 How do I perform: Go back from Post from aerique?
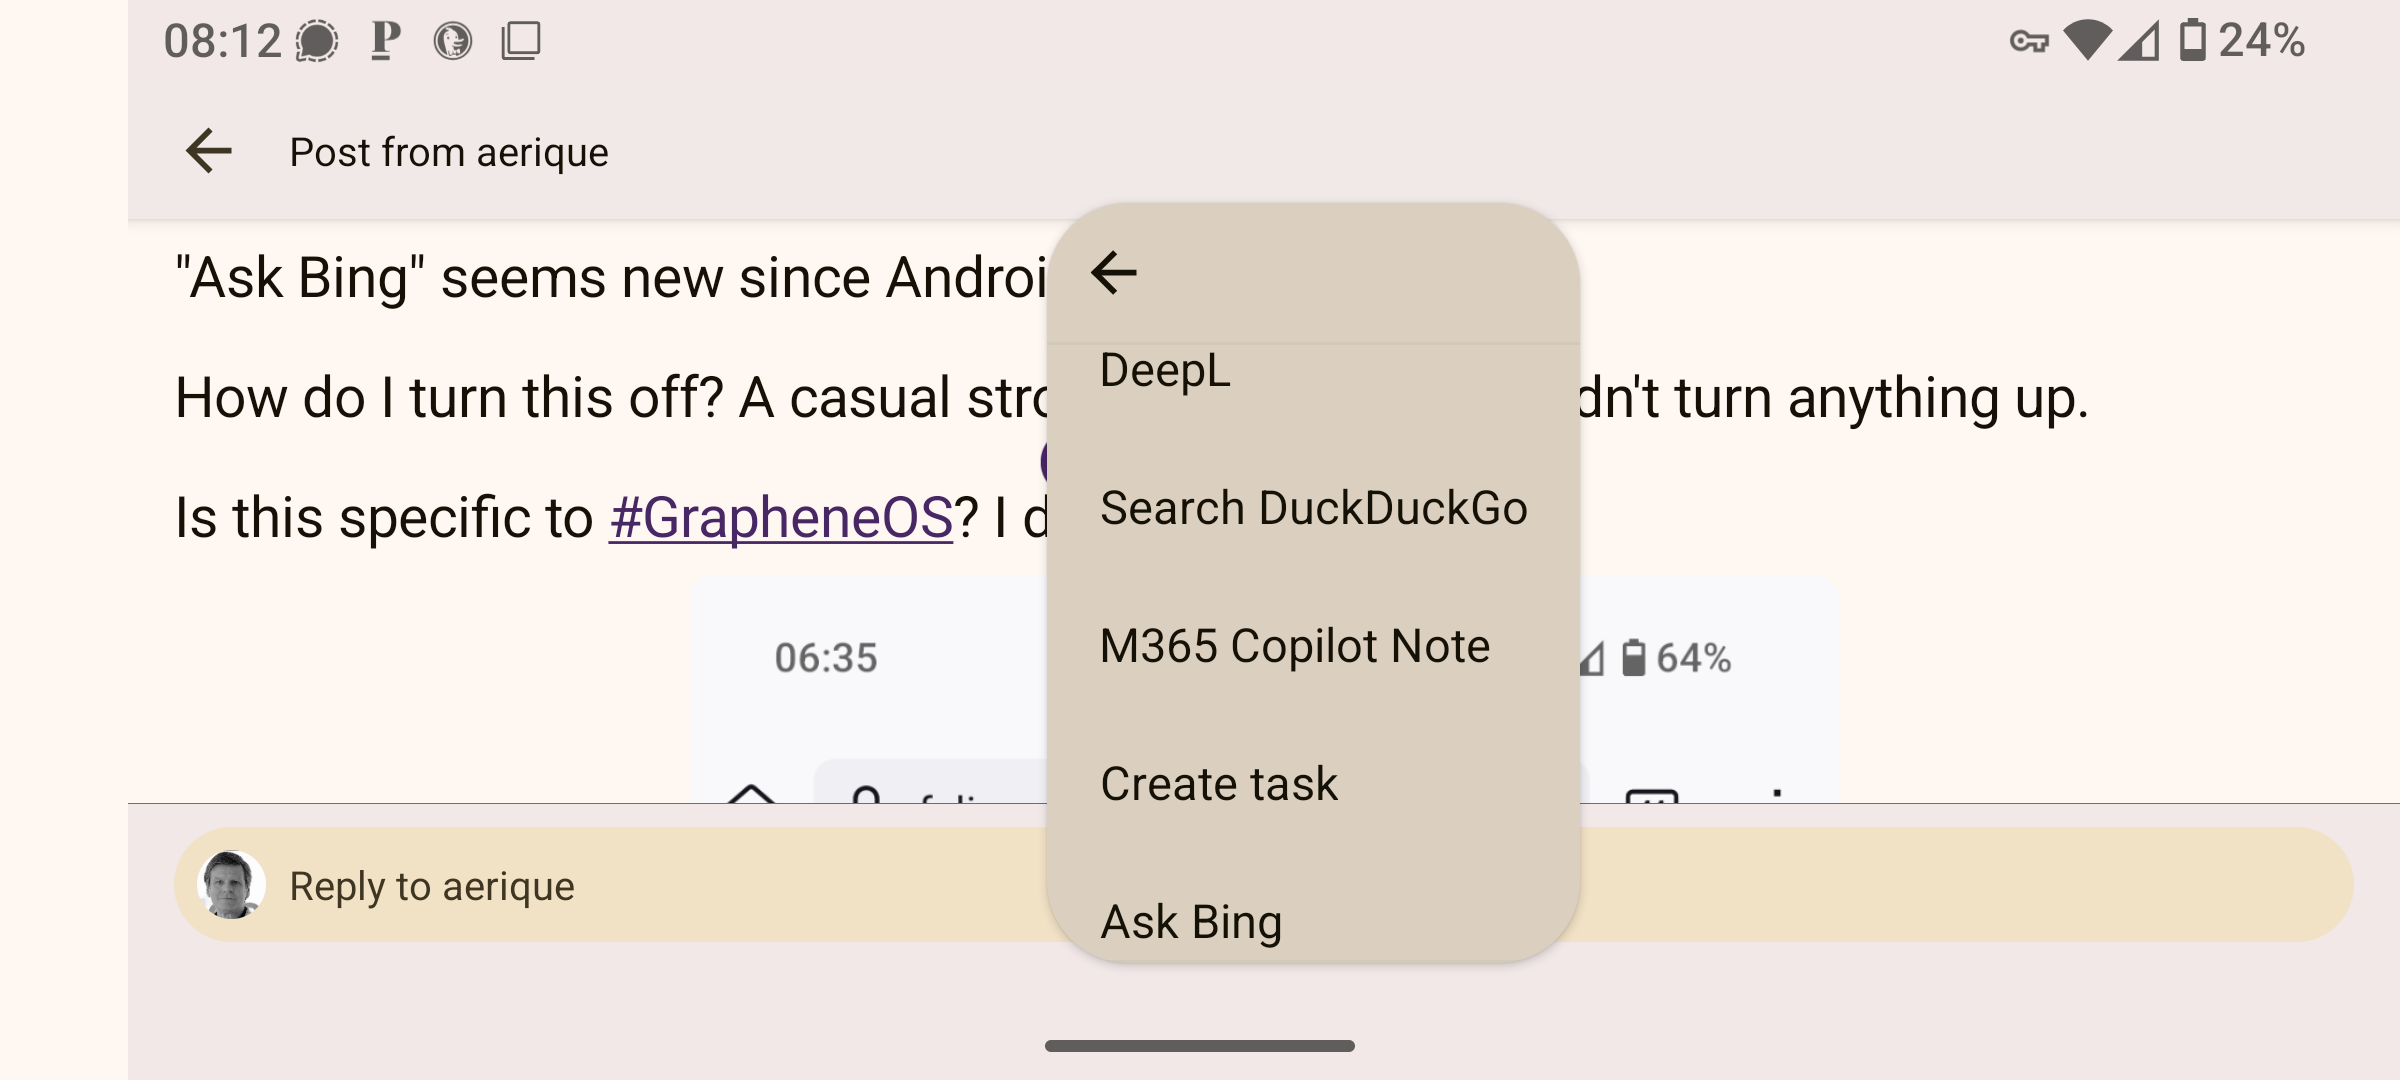[x=209, y=152]
